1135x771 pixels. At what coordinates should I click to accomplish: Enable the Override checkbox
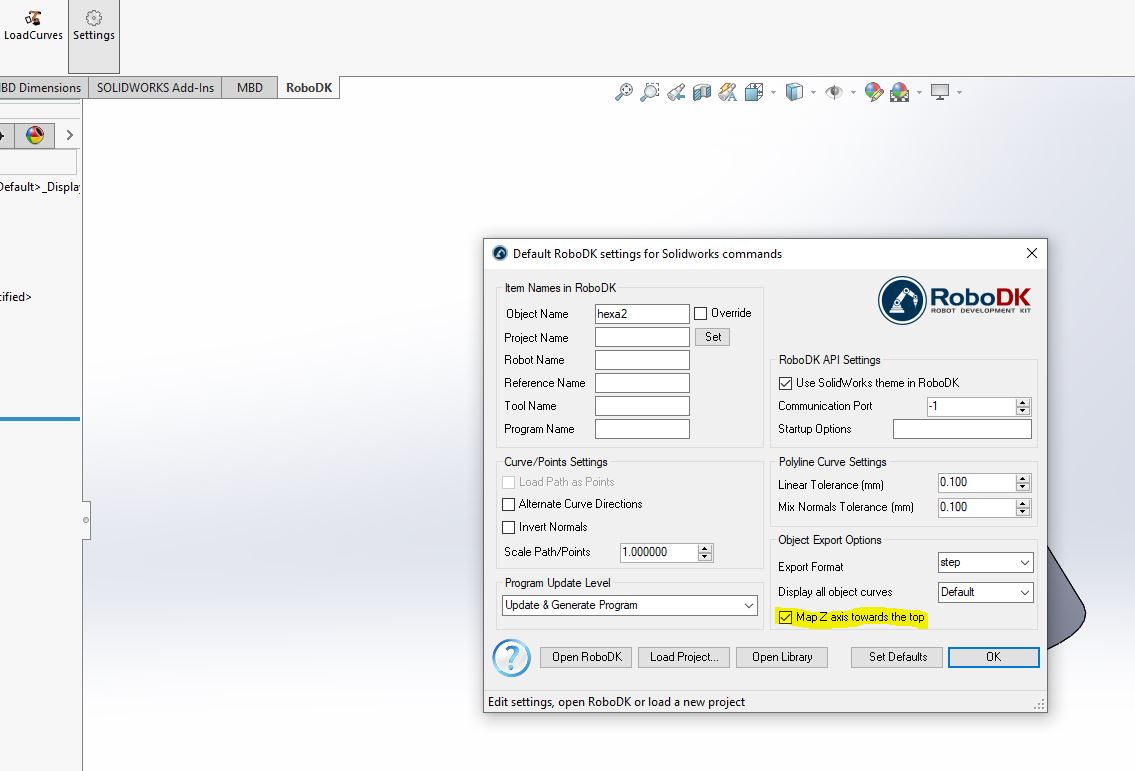pos(701,313)
